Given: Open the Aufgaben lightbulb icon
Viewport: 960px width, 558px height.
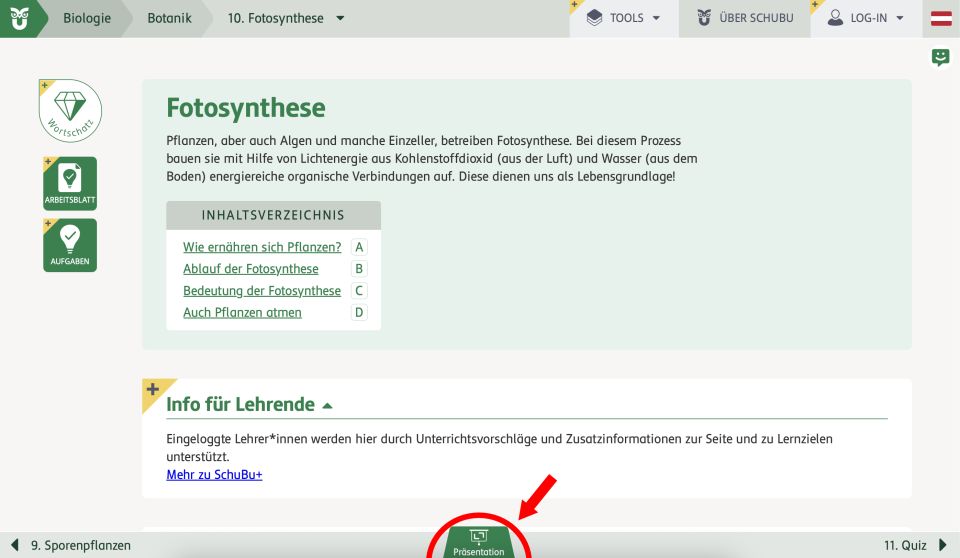Looking at the screenshot, I should [70, 245].
